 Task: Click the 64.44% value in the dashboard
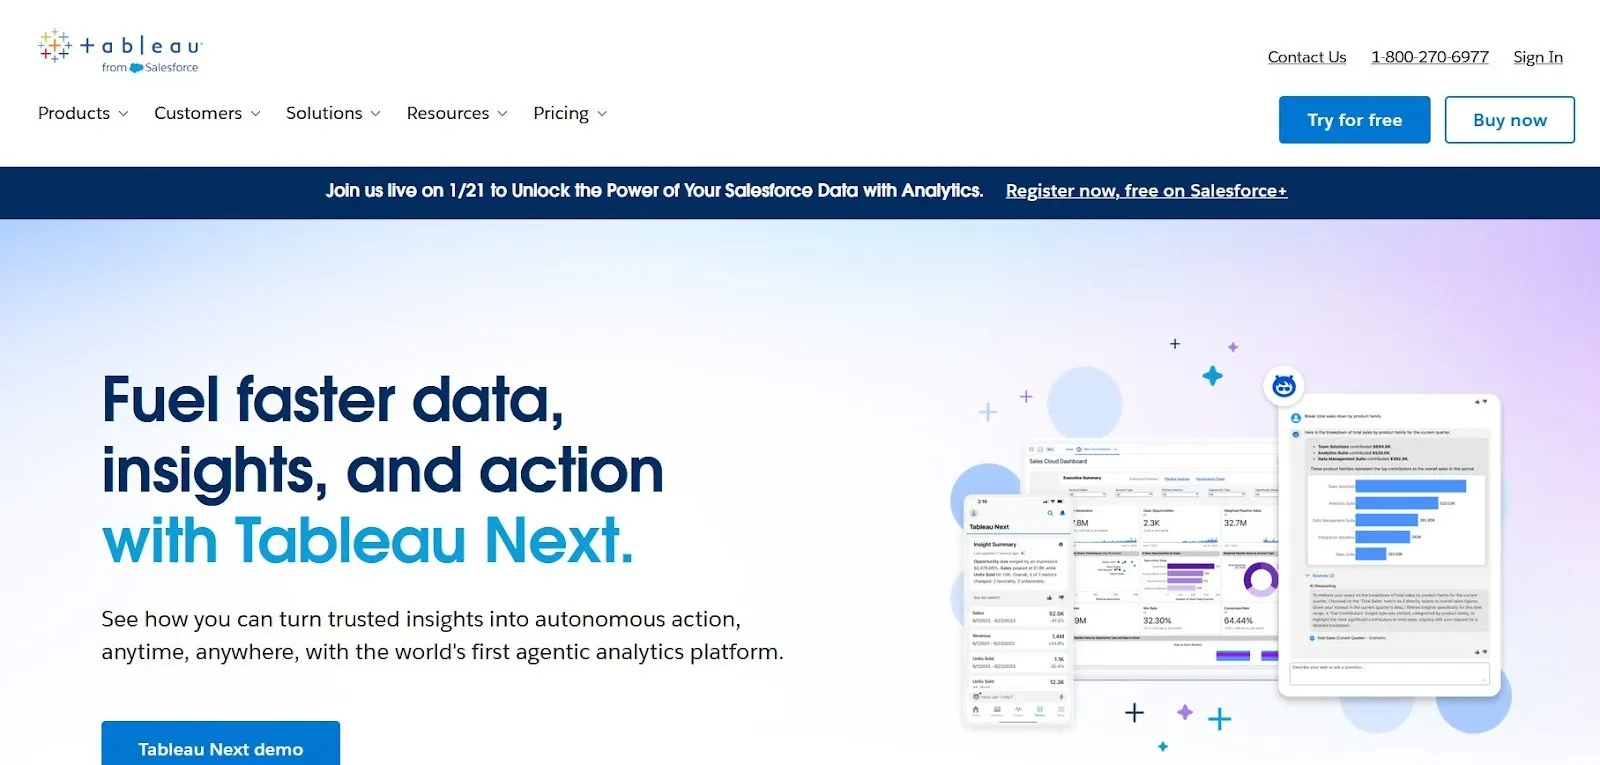[x=1238, y=621]
